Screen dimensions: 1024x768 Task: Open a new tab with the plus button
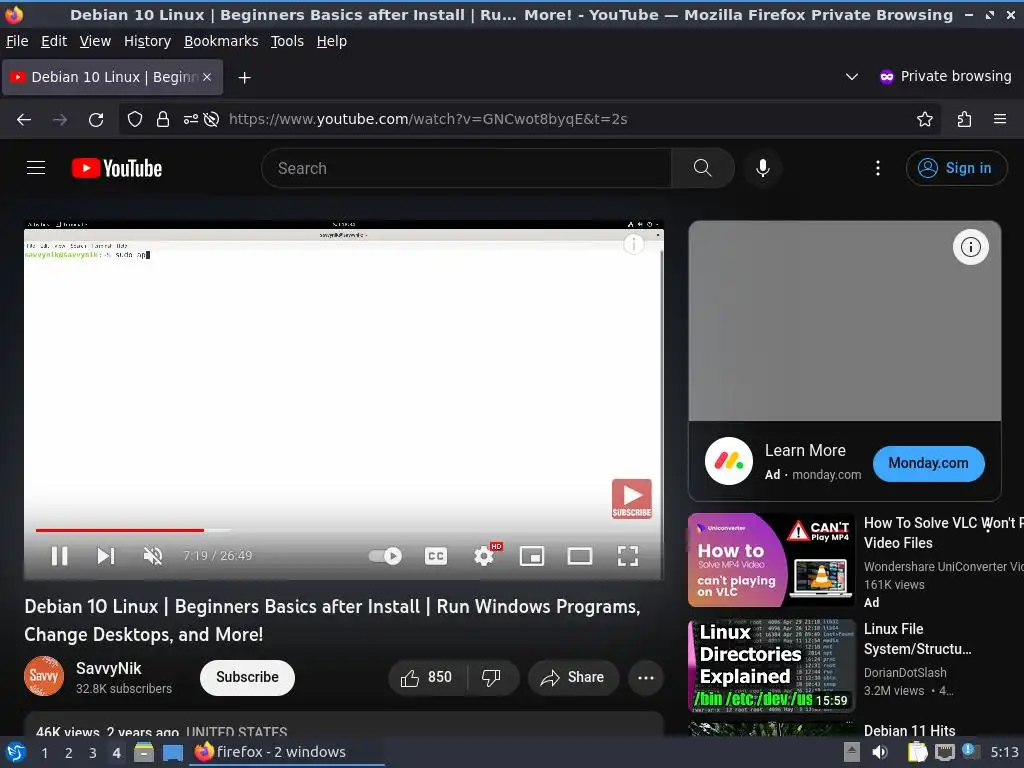click(x=244, y=78)
